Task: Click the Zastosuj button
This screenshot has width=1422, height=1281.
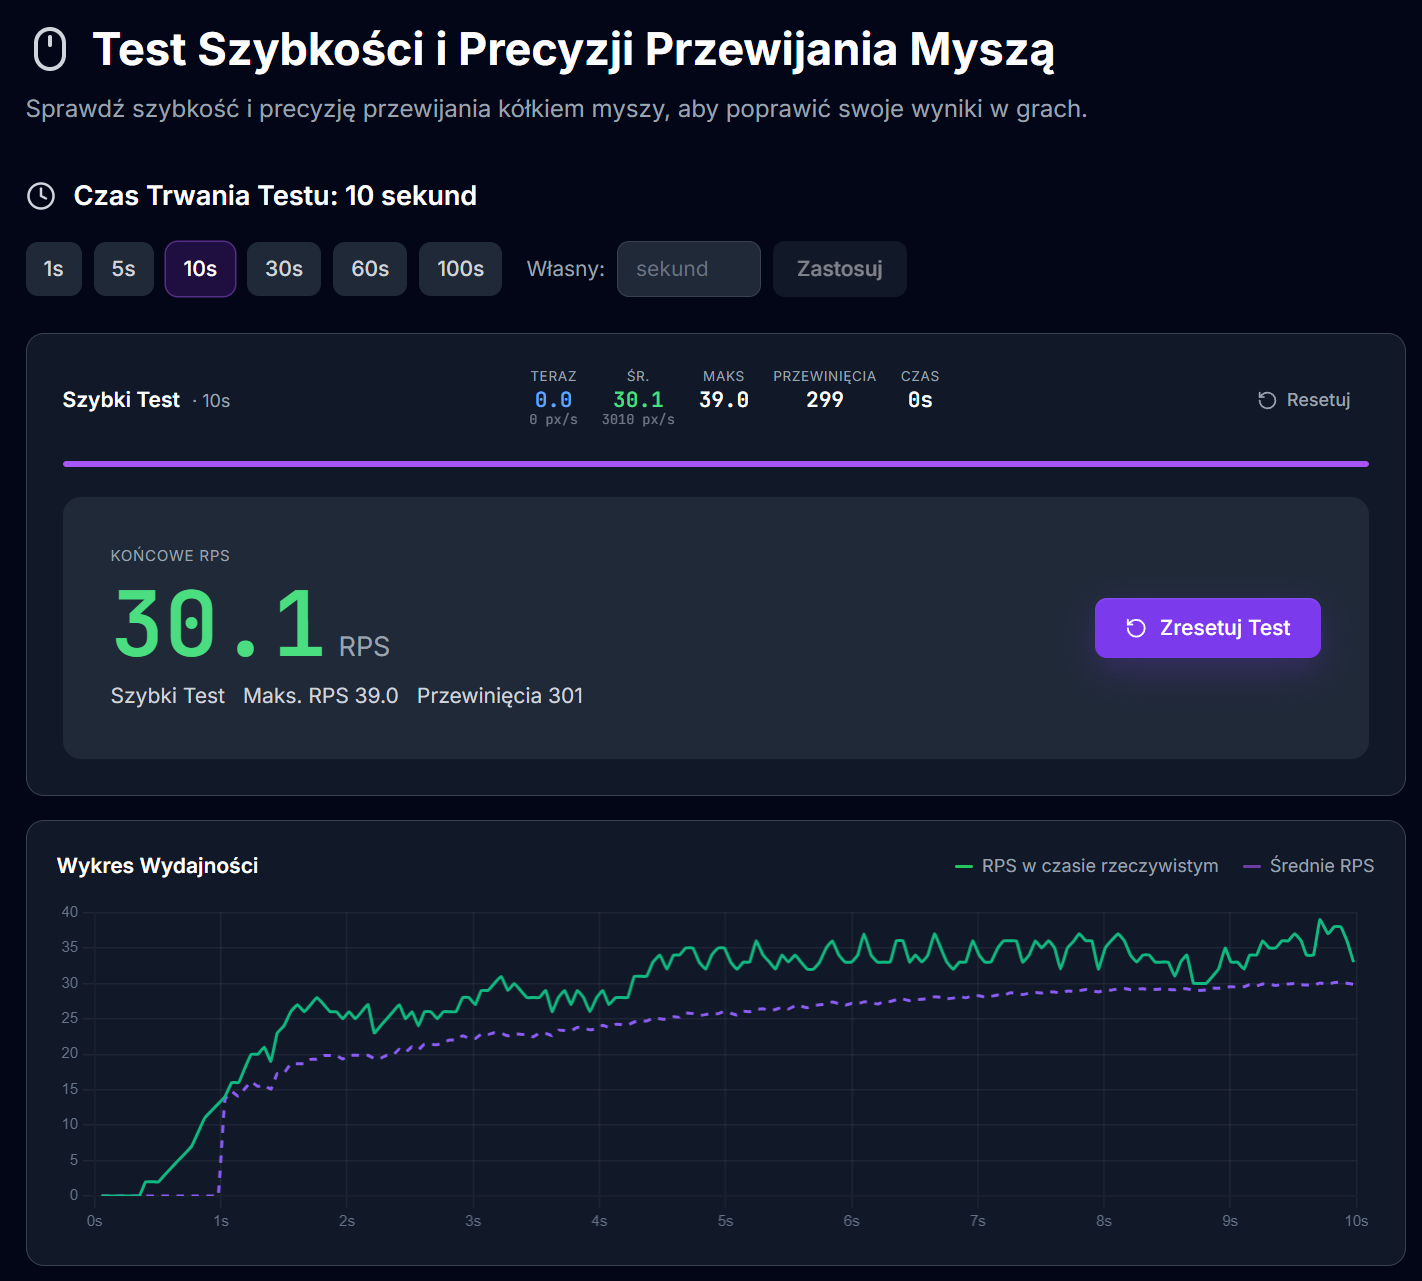Action: pos(840,269)
